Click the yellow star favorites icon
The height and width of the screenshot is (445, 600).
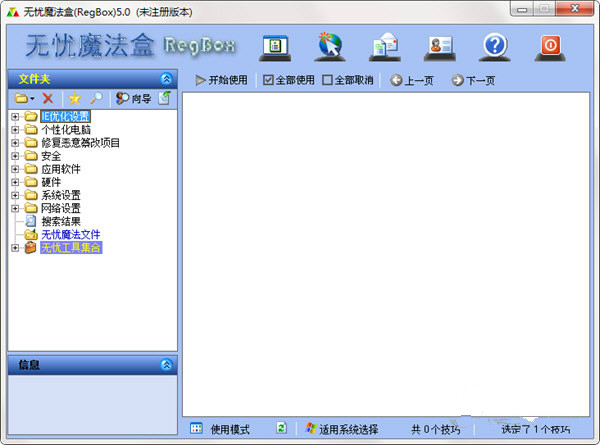click(74, 98)
